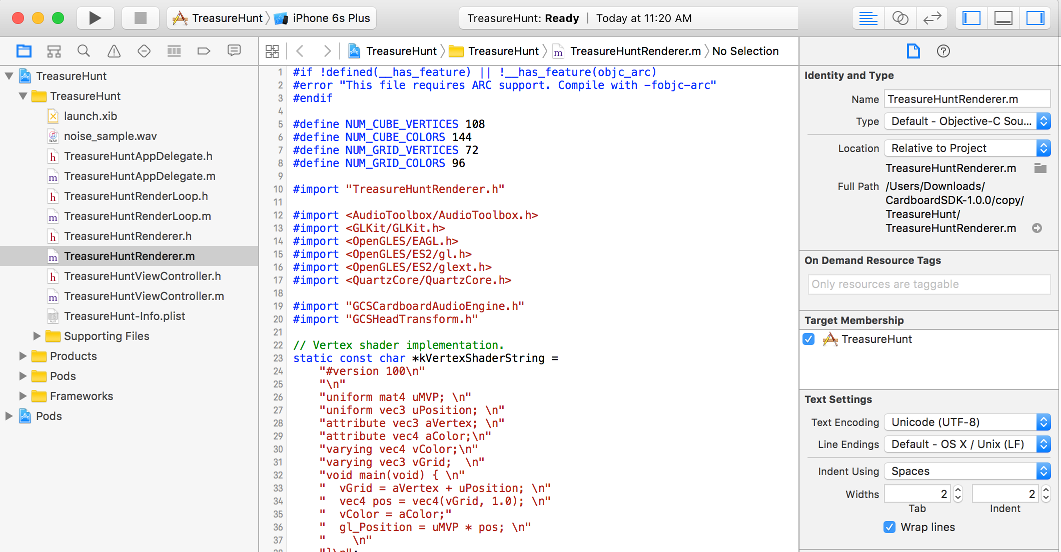Viewport: 1061px width, 552px height.
Task: Open the Line Endings dropdown
Action: coord(967,444)
